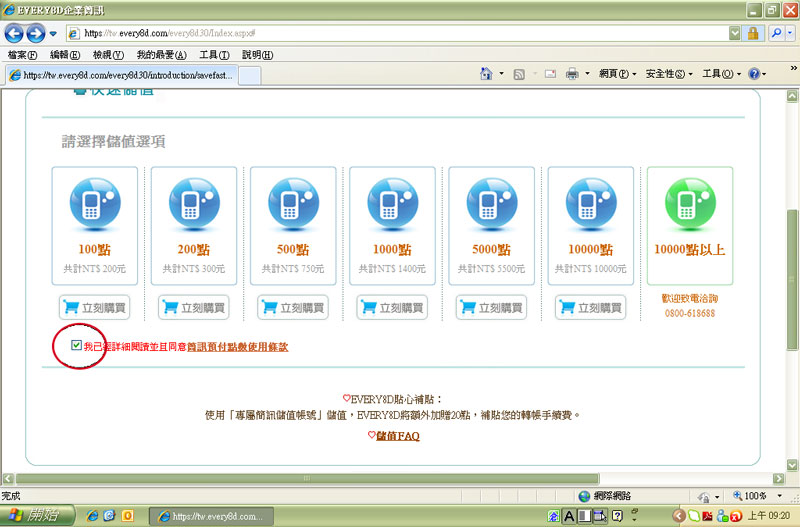Open the recent pages dropdown beside forward arrow
The width and height of the screenshot is (800, 527).
click(x=53, y=34)
